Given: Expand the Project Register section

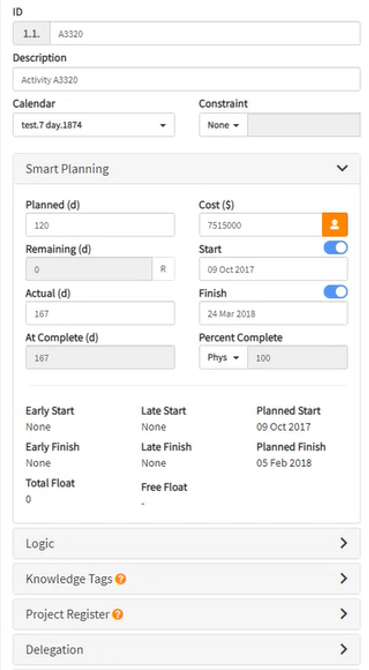Looking at the screenshot, I should tap(187, 614).
